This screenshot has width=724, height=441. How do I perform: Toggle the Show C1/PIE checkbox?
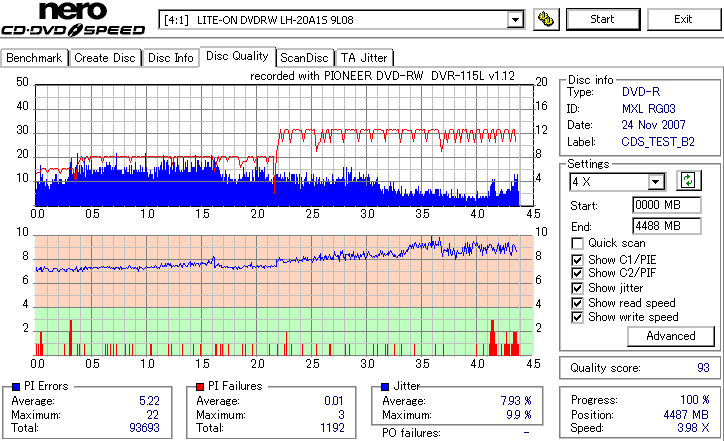pos(577,260)
